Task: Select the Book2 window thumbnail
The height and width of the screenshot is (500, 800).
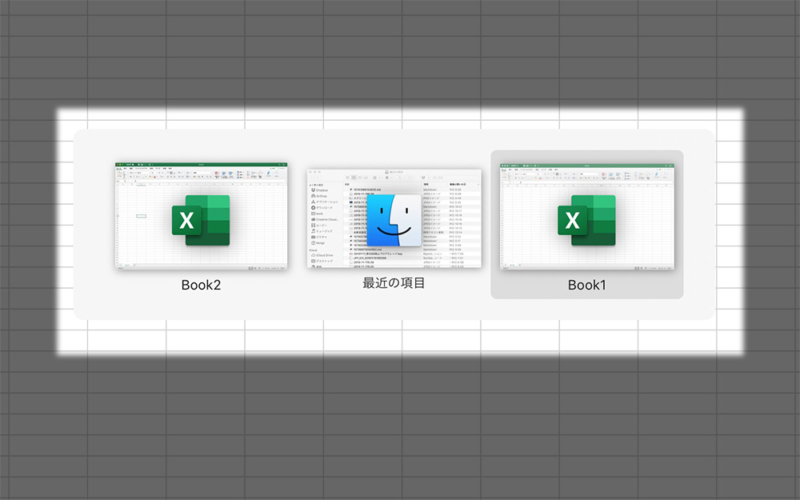Action: pyautogui.click(x=201, y=216)
